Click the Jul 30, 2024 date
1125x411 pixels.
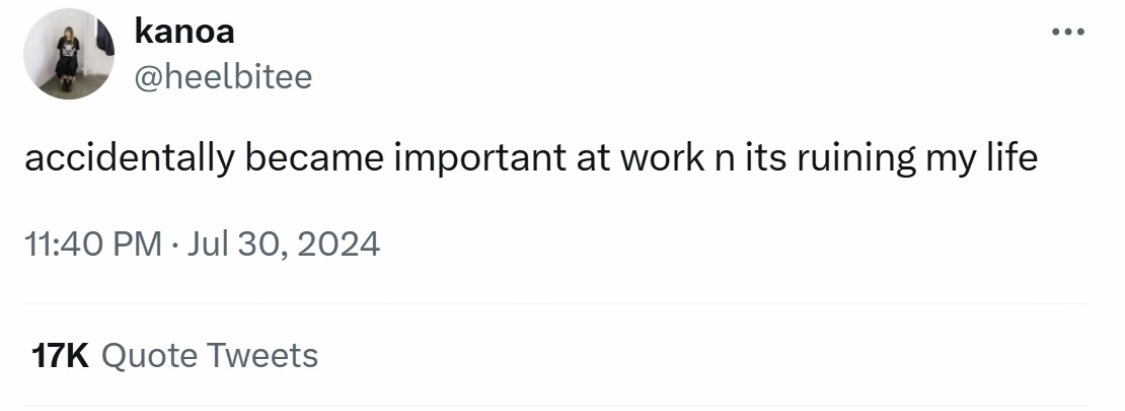click(281, 243)
